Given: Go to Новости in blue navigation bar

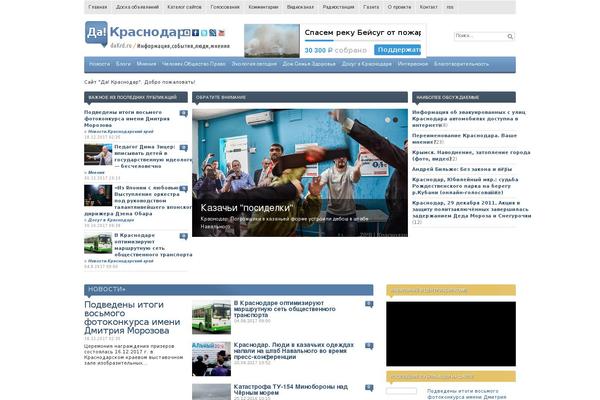Looking at the screenshot, I should point(99,64).
